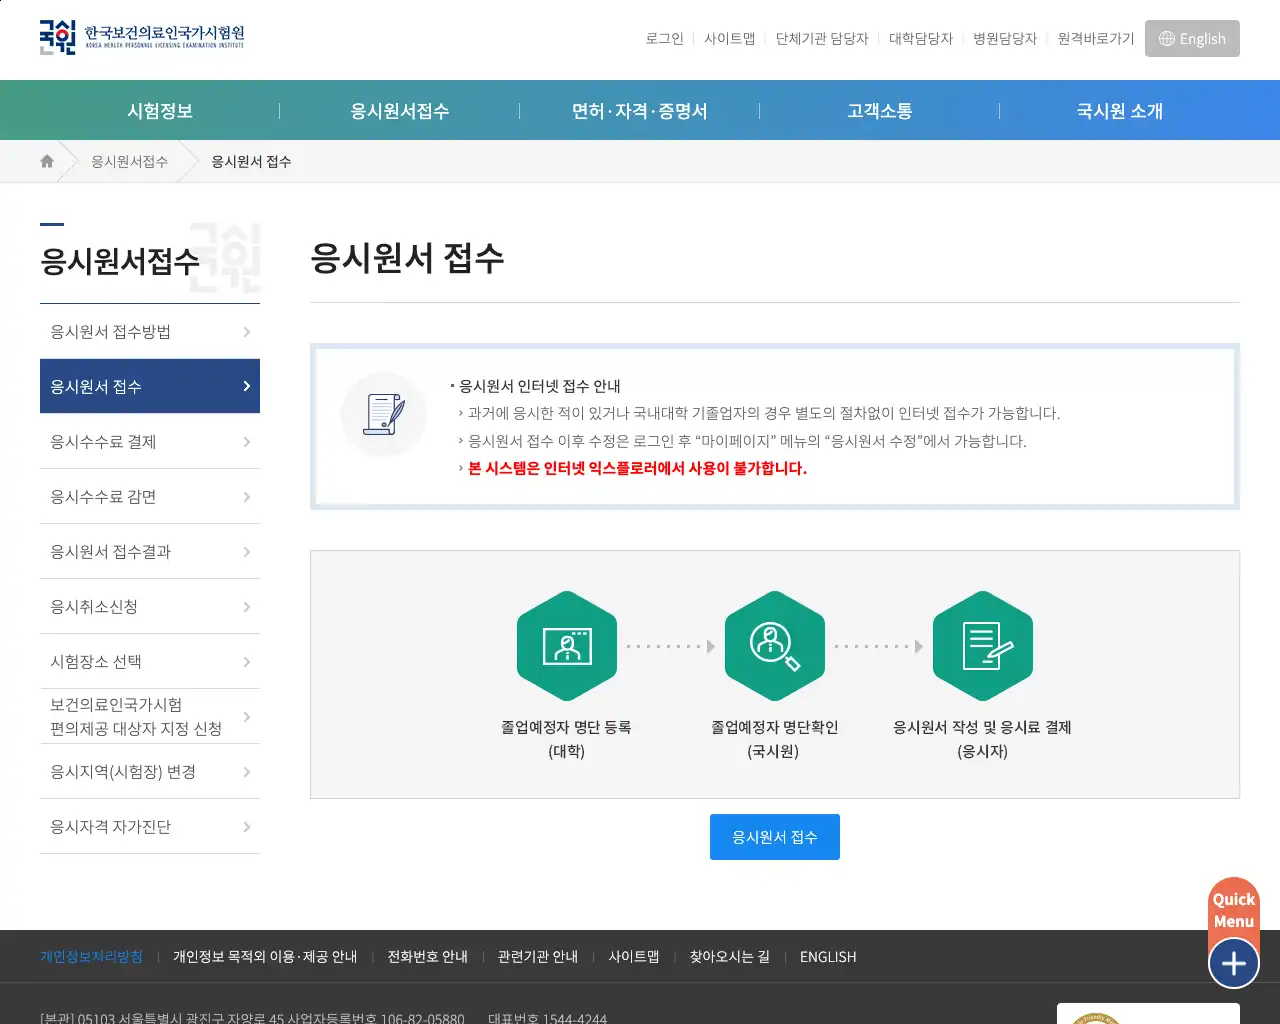Image resolution: width=1280 pixels, height=1024 pixels.
Task: Click chevron next to 응시자격 자가진단
Action: tap(247, 827)
